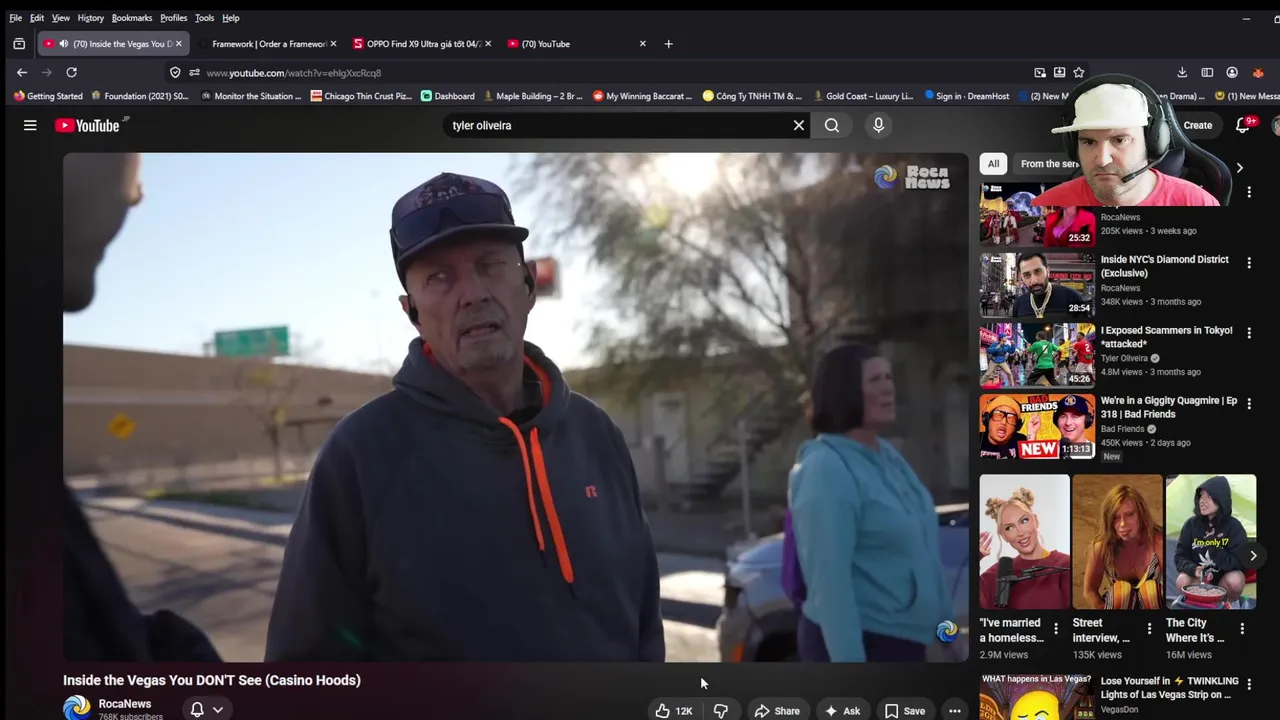Open Getting Started bookmark
Image resolution: width=1280 pixels, height=720 pixels.
point(48,96)
